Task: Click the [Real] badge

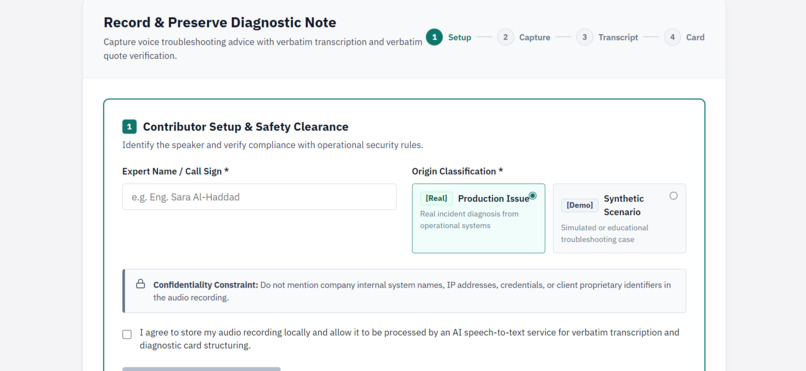Action: point(436,198)
